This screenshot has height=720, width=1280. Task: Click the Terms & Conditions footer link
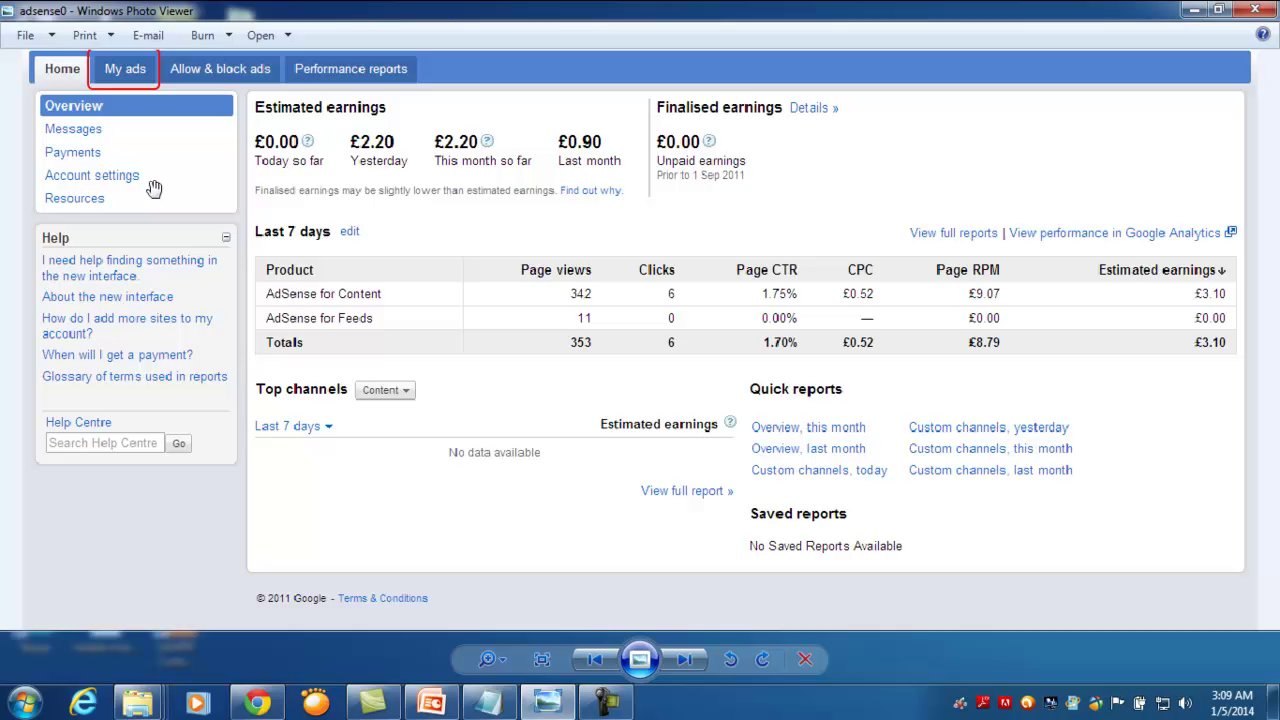click(x=383, y=598)
